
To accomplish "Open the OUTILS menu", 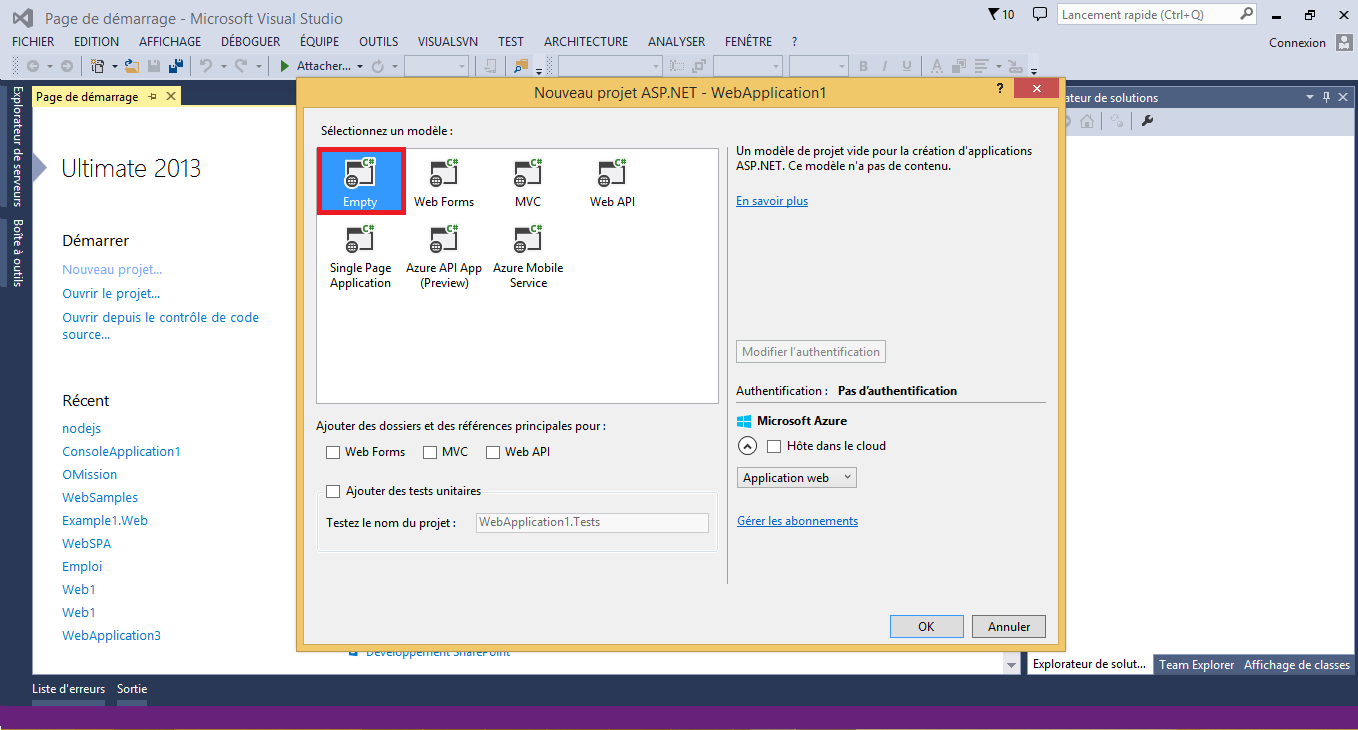I will [378, 42].
